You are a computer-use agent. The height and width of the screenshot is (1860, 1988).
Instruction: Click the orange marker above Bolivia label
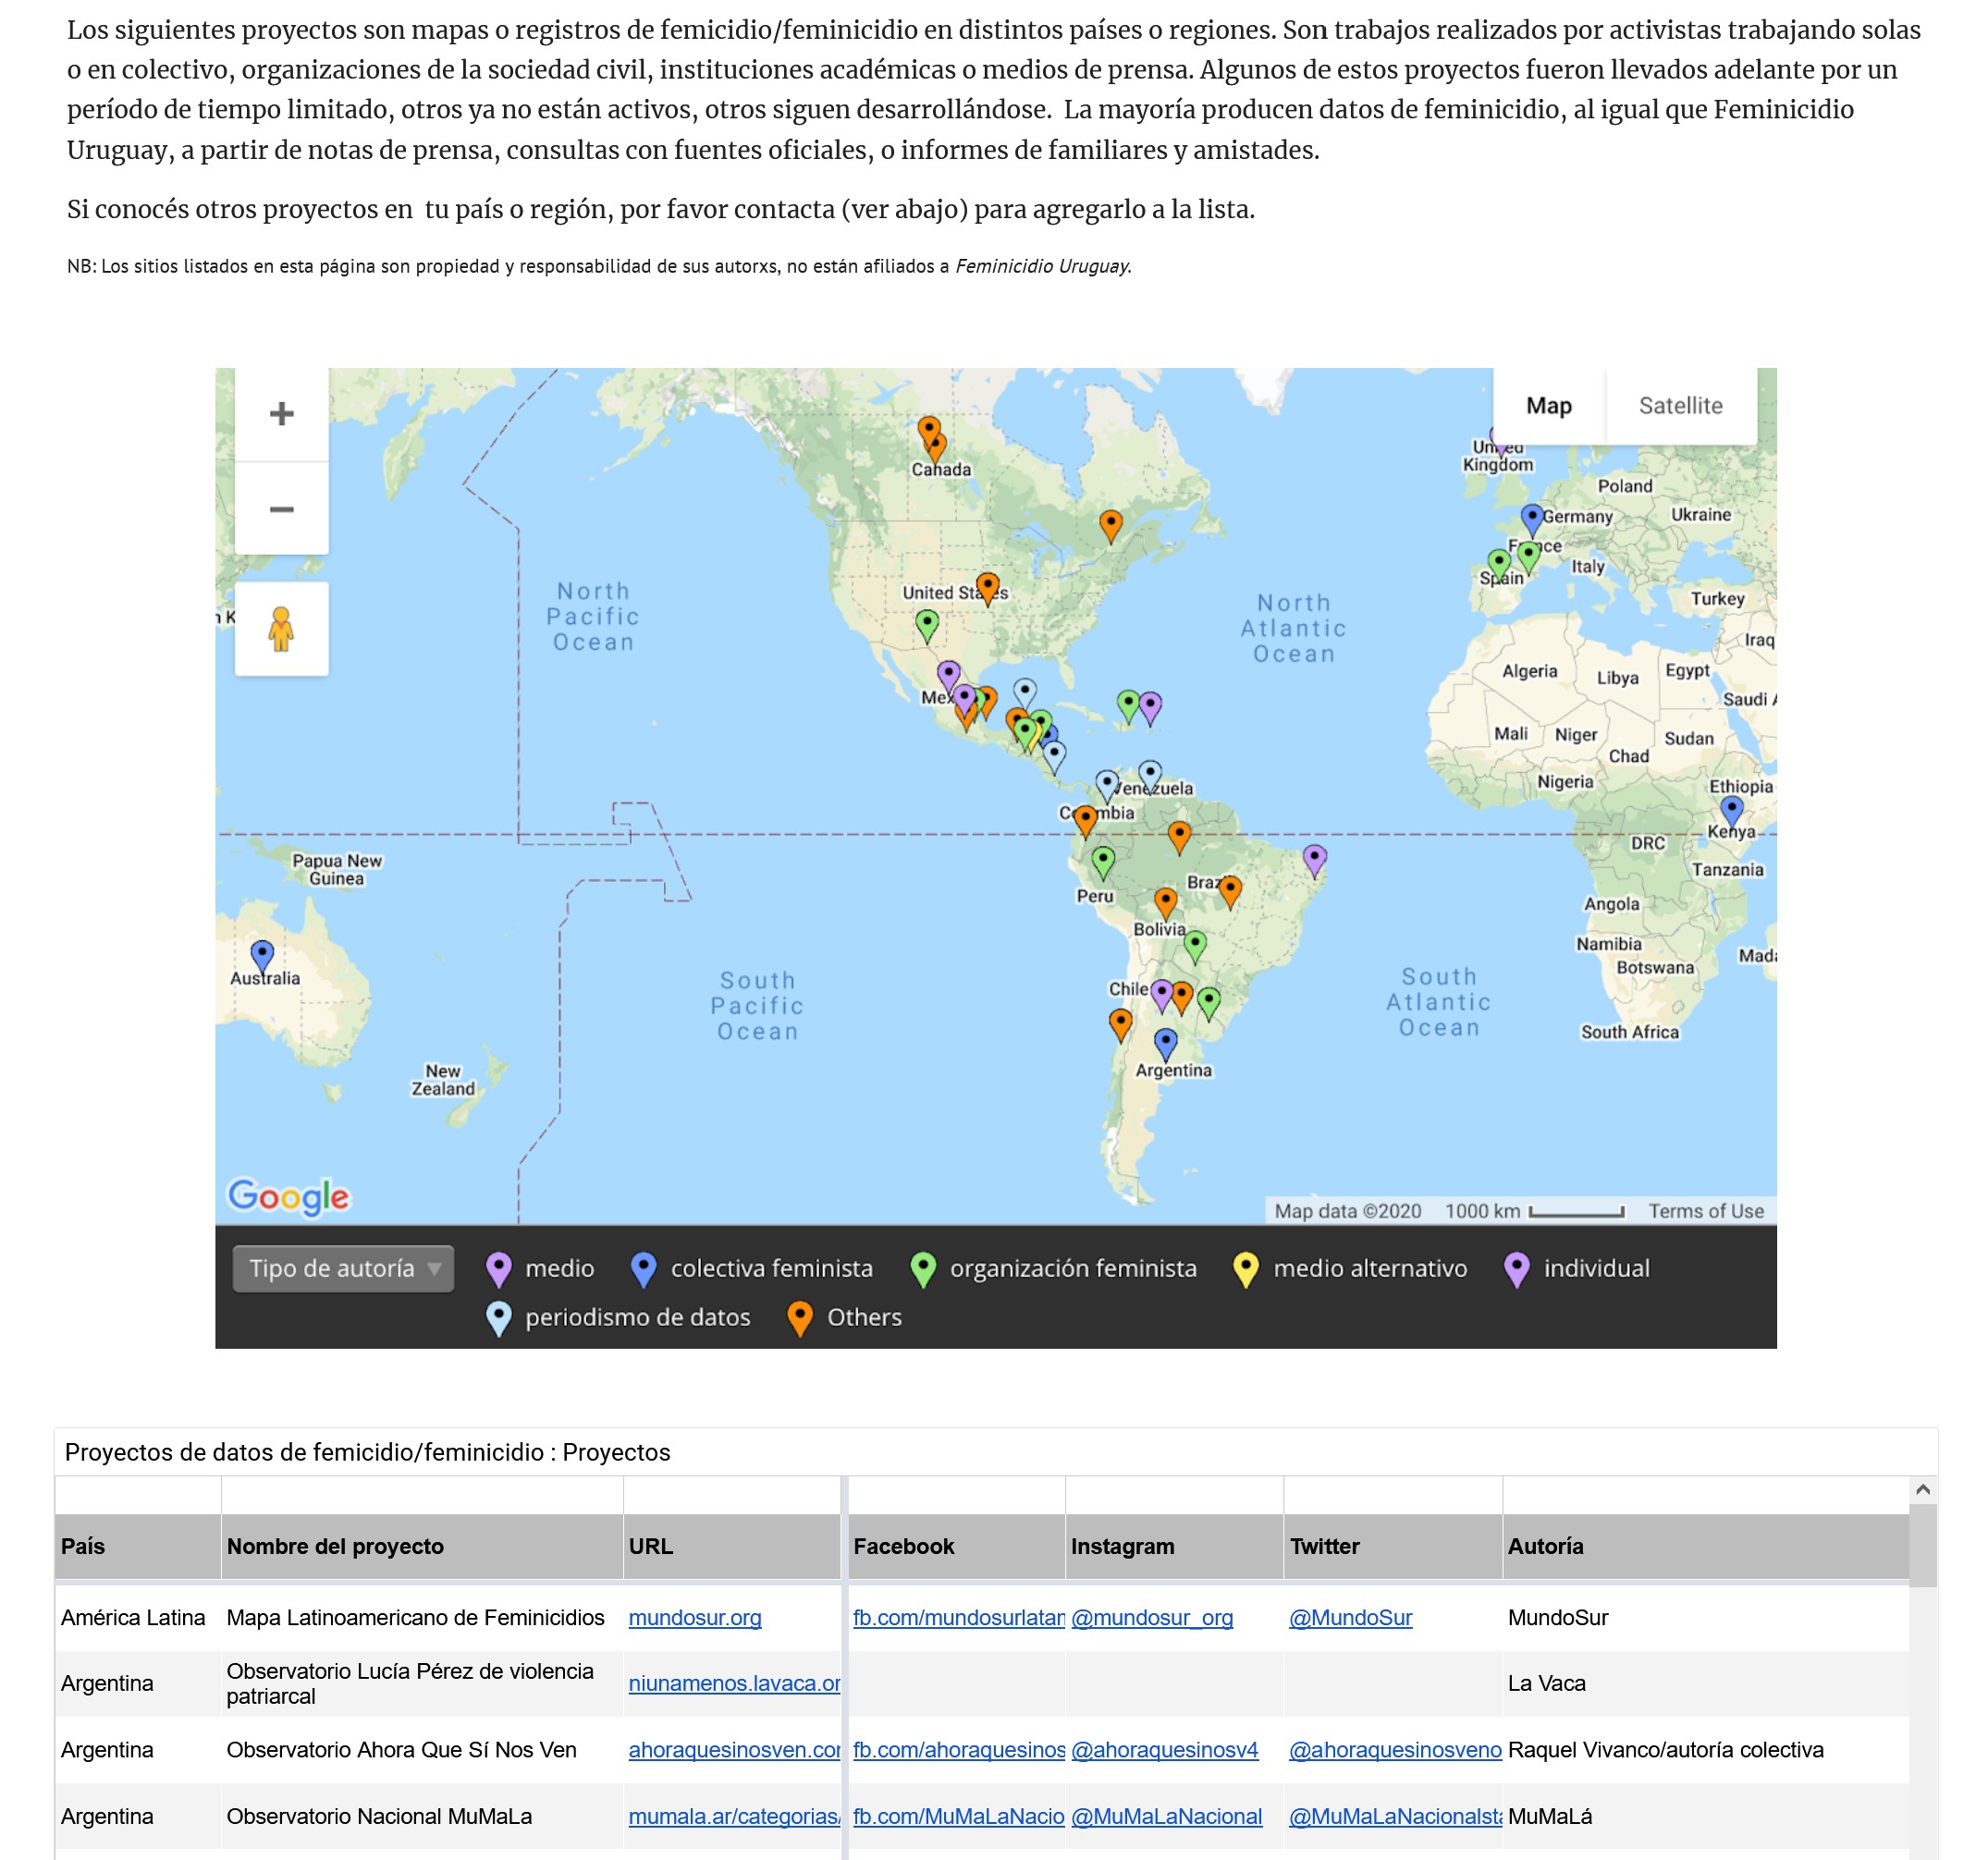[1166, 904]
